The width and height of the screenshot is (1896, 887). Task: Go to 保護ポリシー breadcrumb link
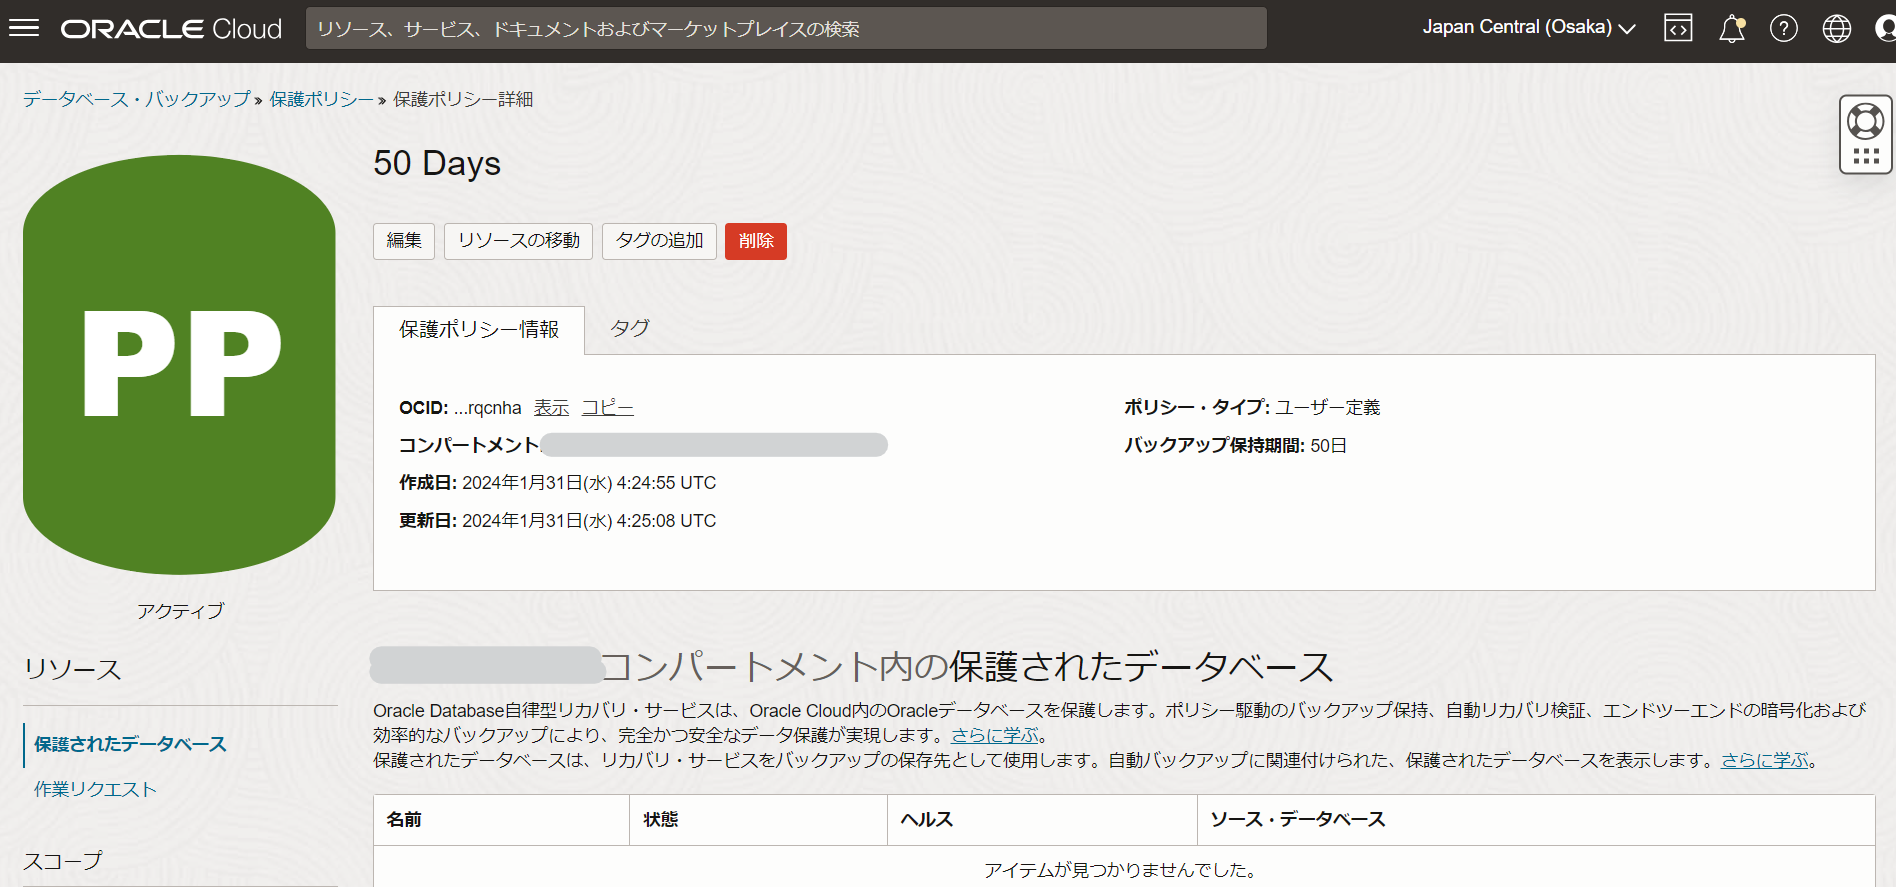[321, 99]
